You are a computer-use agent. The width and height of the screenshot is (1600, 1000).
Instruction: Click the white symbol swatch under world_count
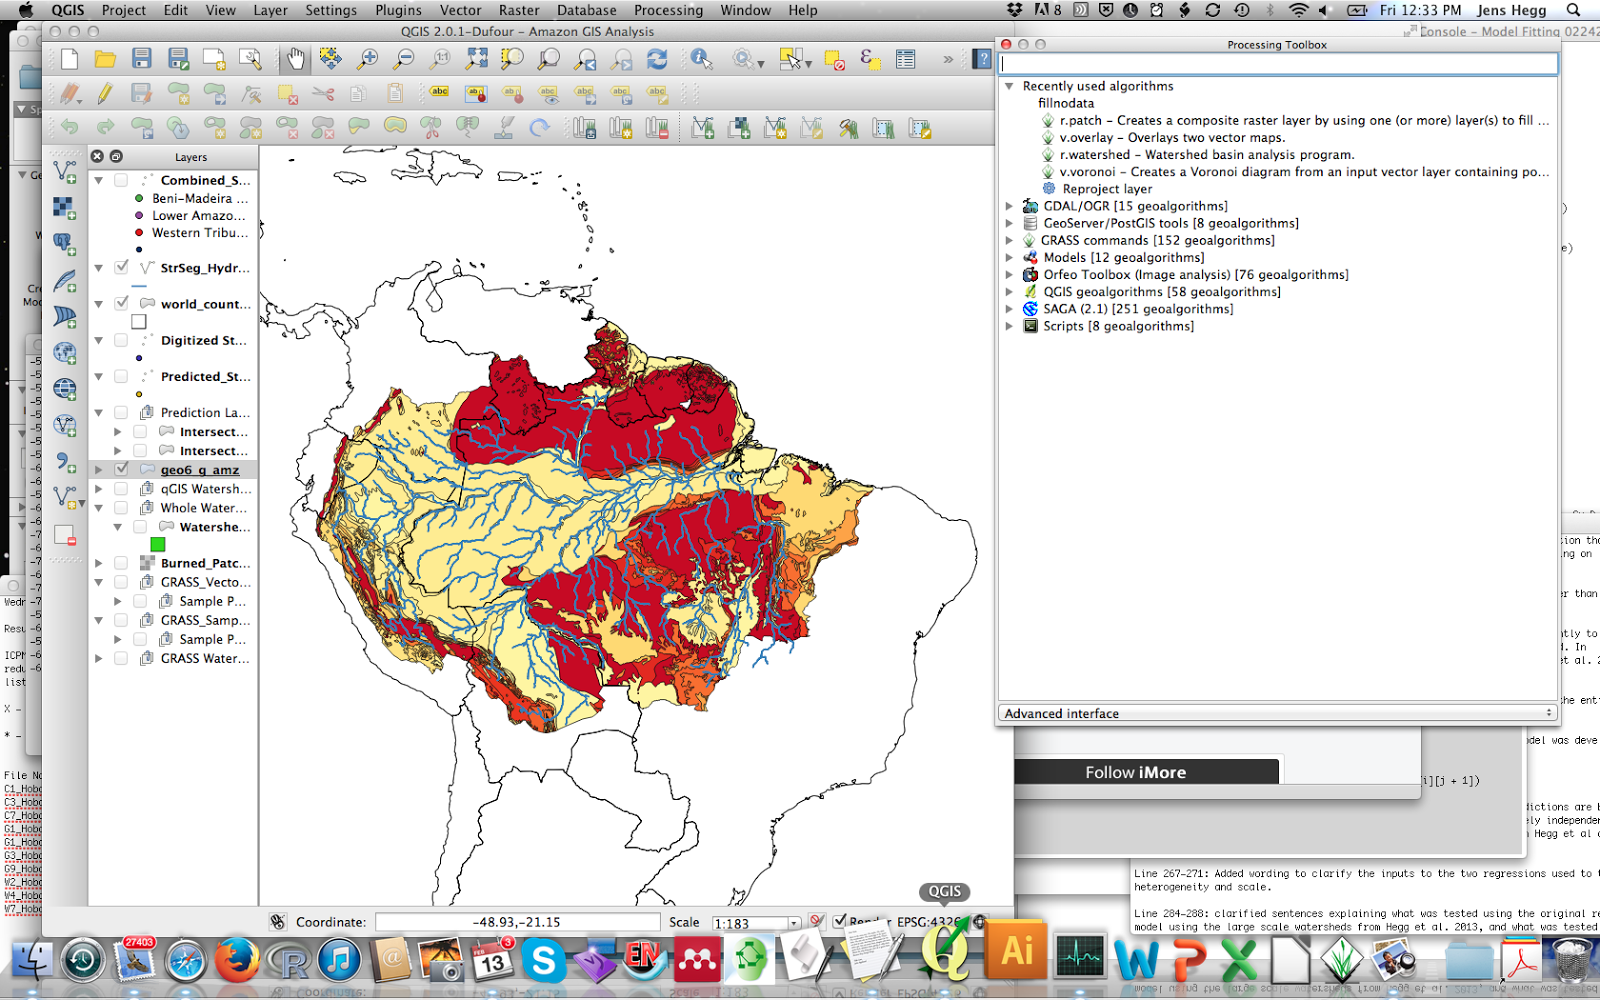[139, 322]
